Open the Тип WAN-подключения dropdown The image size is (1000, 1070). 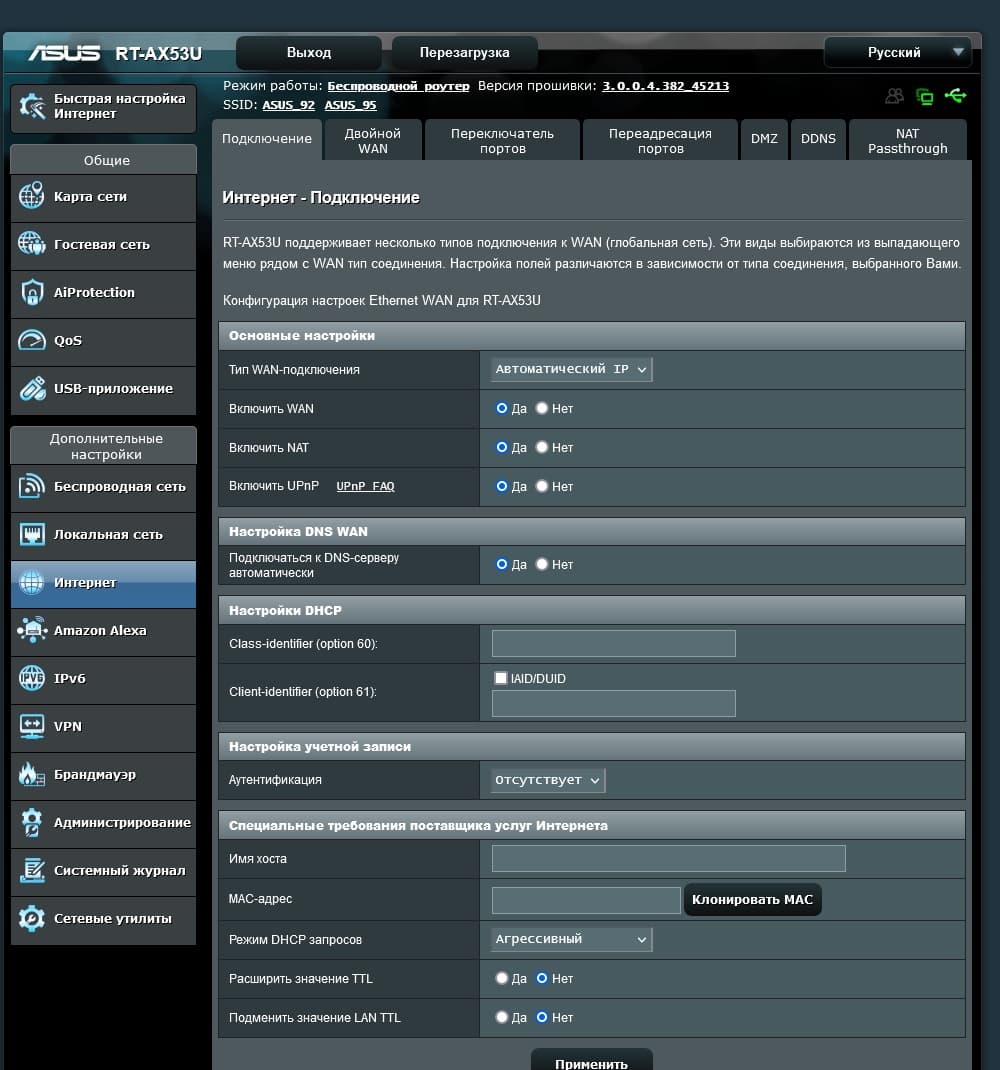pos(571,369)
